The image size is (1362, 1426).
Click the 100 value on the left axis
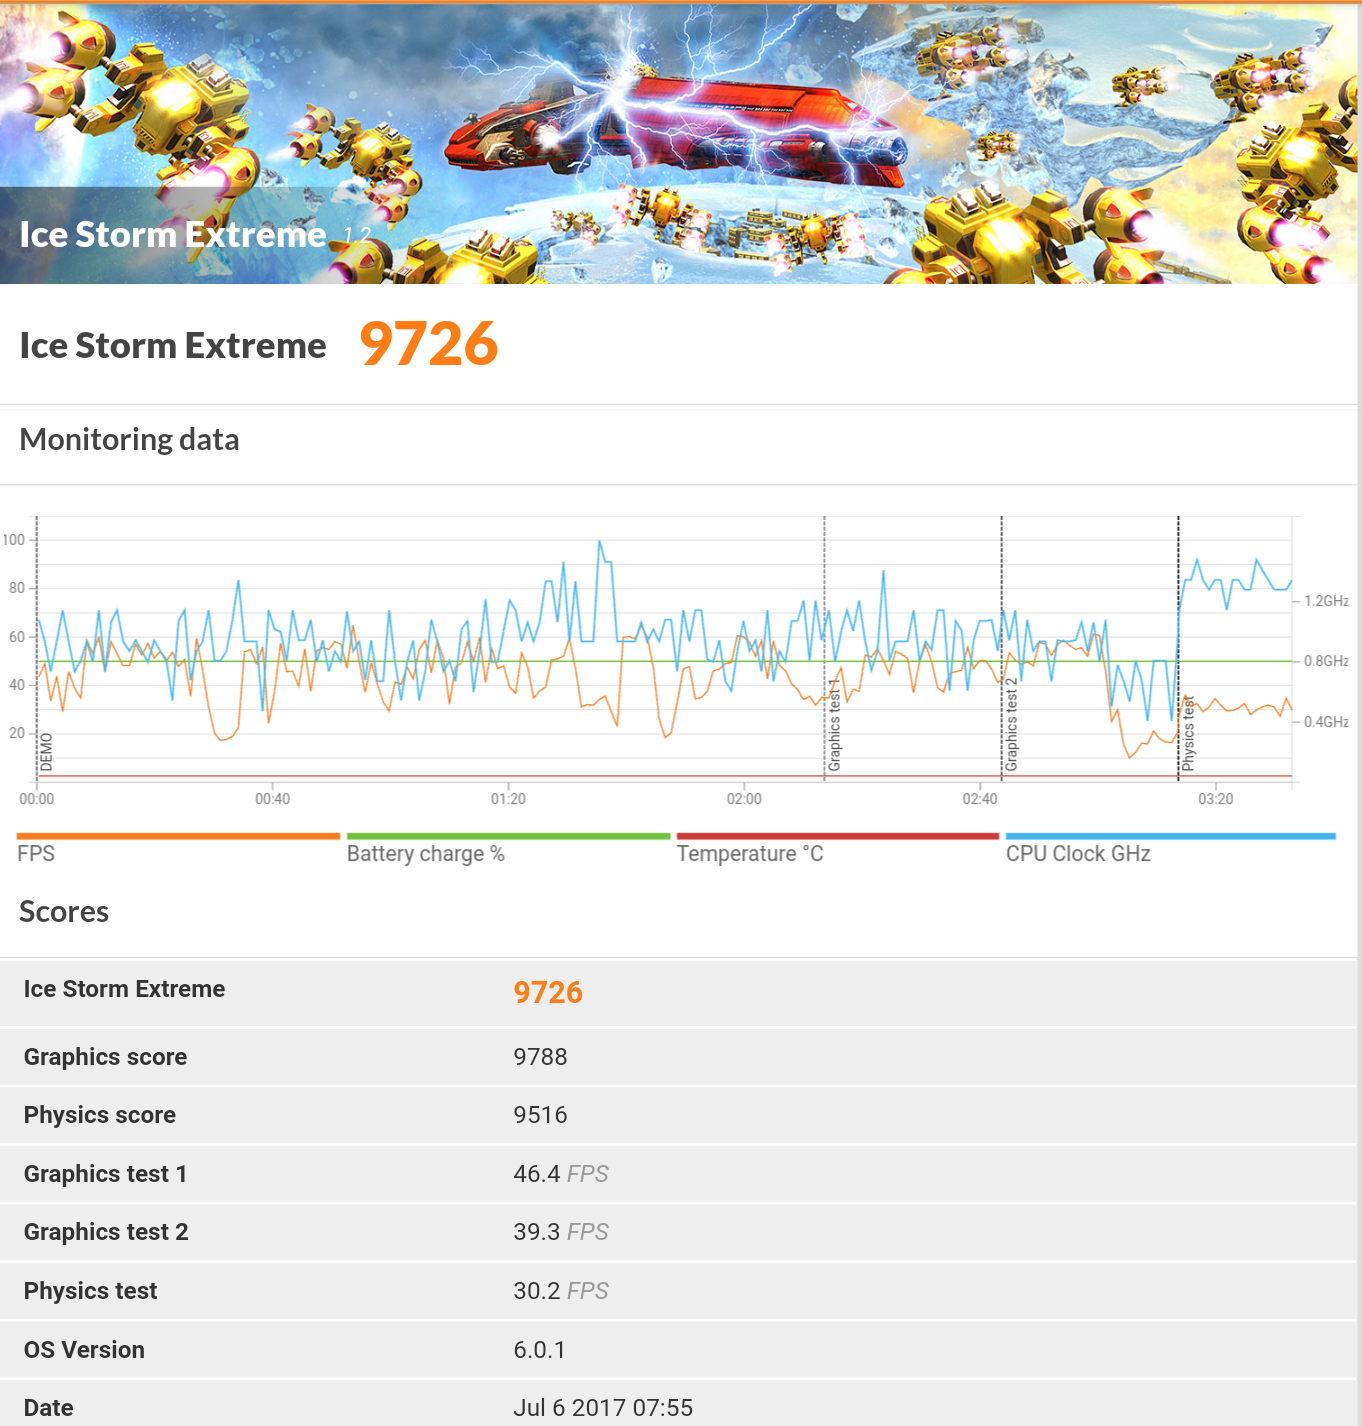(13, 540)
